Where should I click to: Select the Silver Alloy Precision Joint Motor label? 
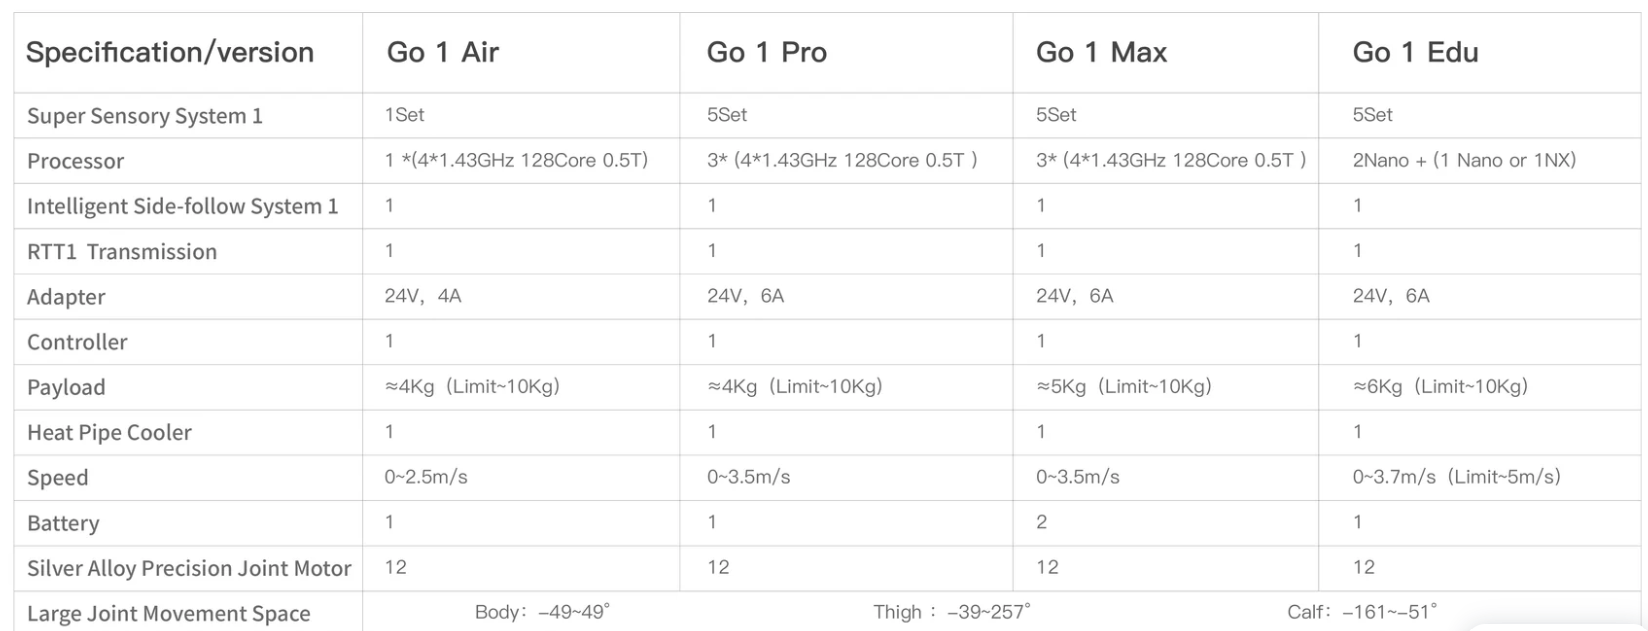(x=189, y=568)
